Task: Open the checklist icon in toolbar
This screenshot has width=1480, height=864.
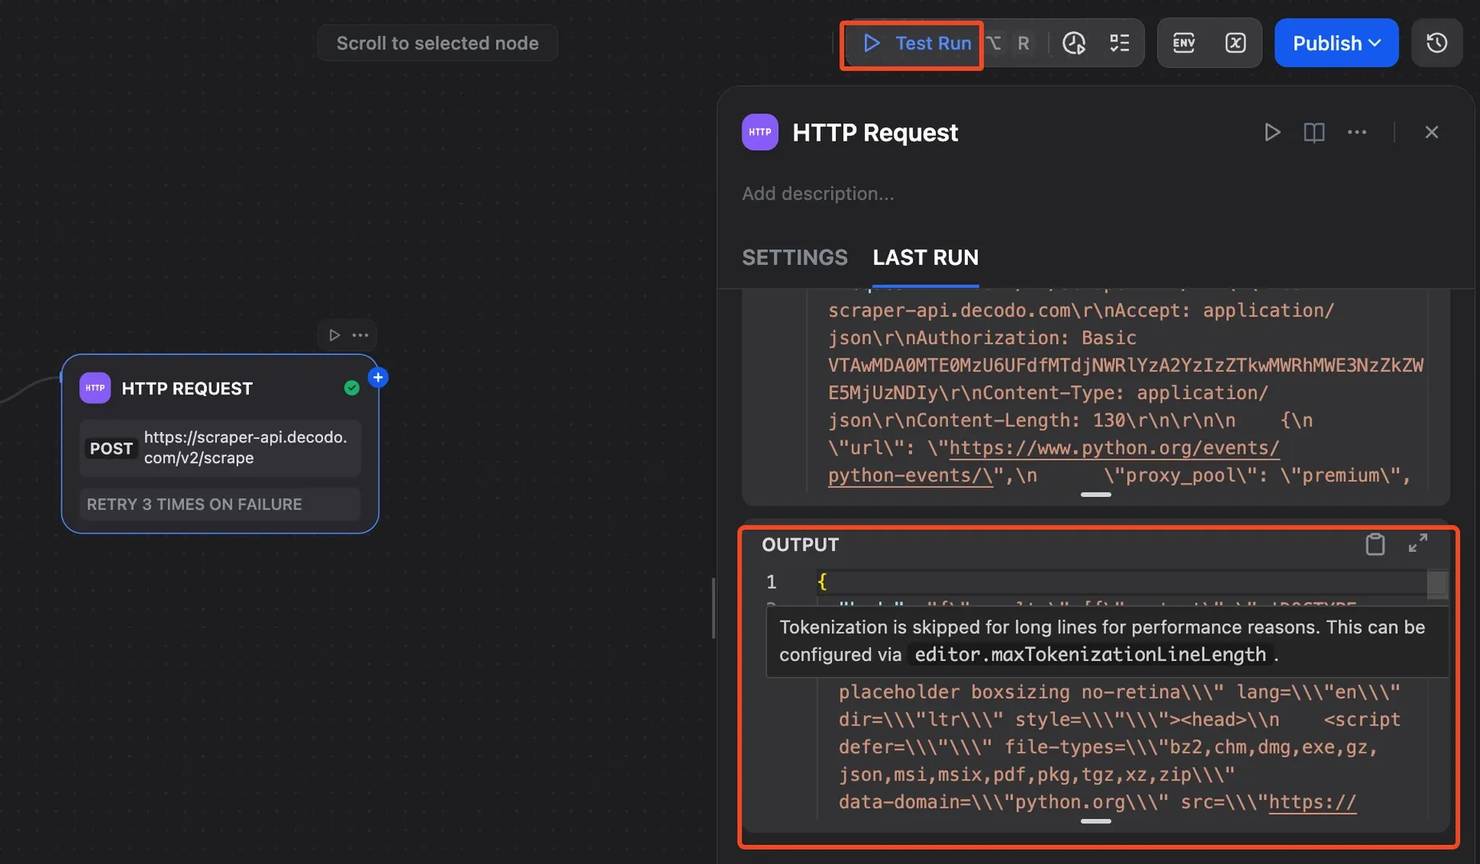Action: (x=1119, y=43)
